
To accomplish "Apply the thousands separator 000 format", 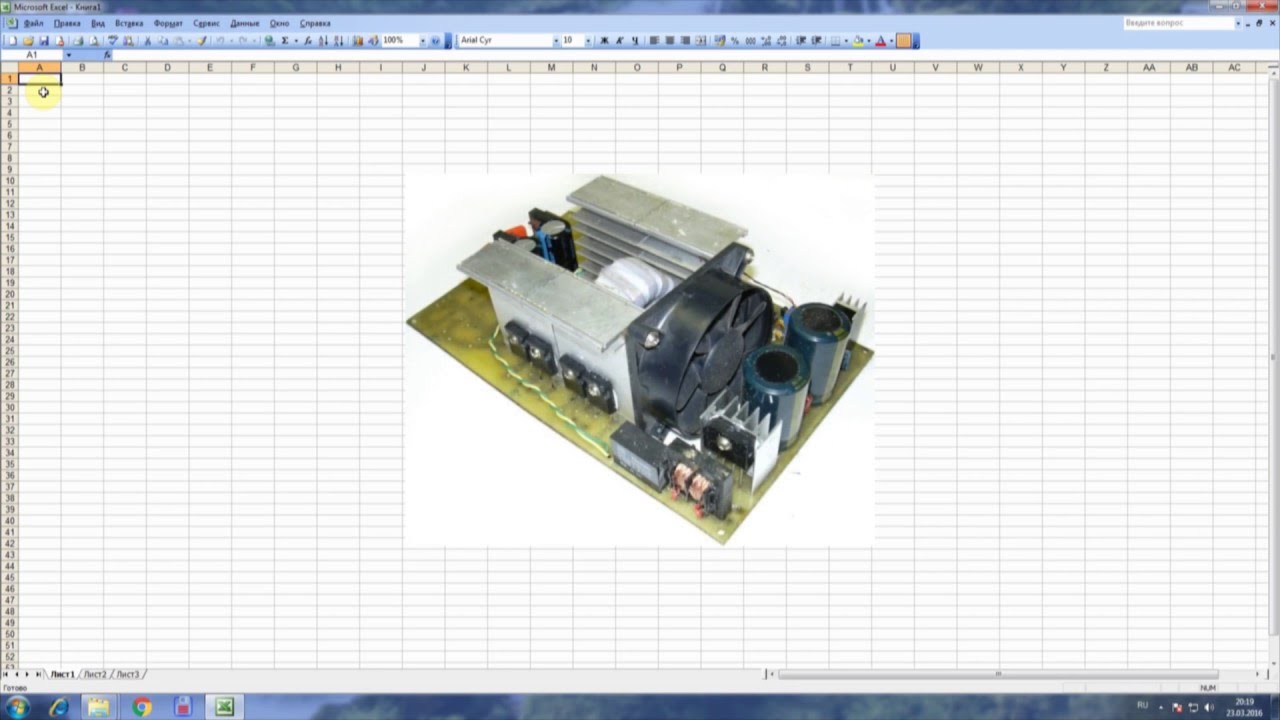I will click(751, 41).
